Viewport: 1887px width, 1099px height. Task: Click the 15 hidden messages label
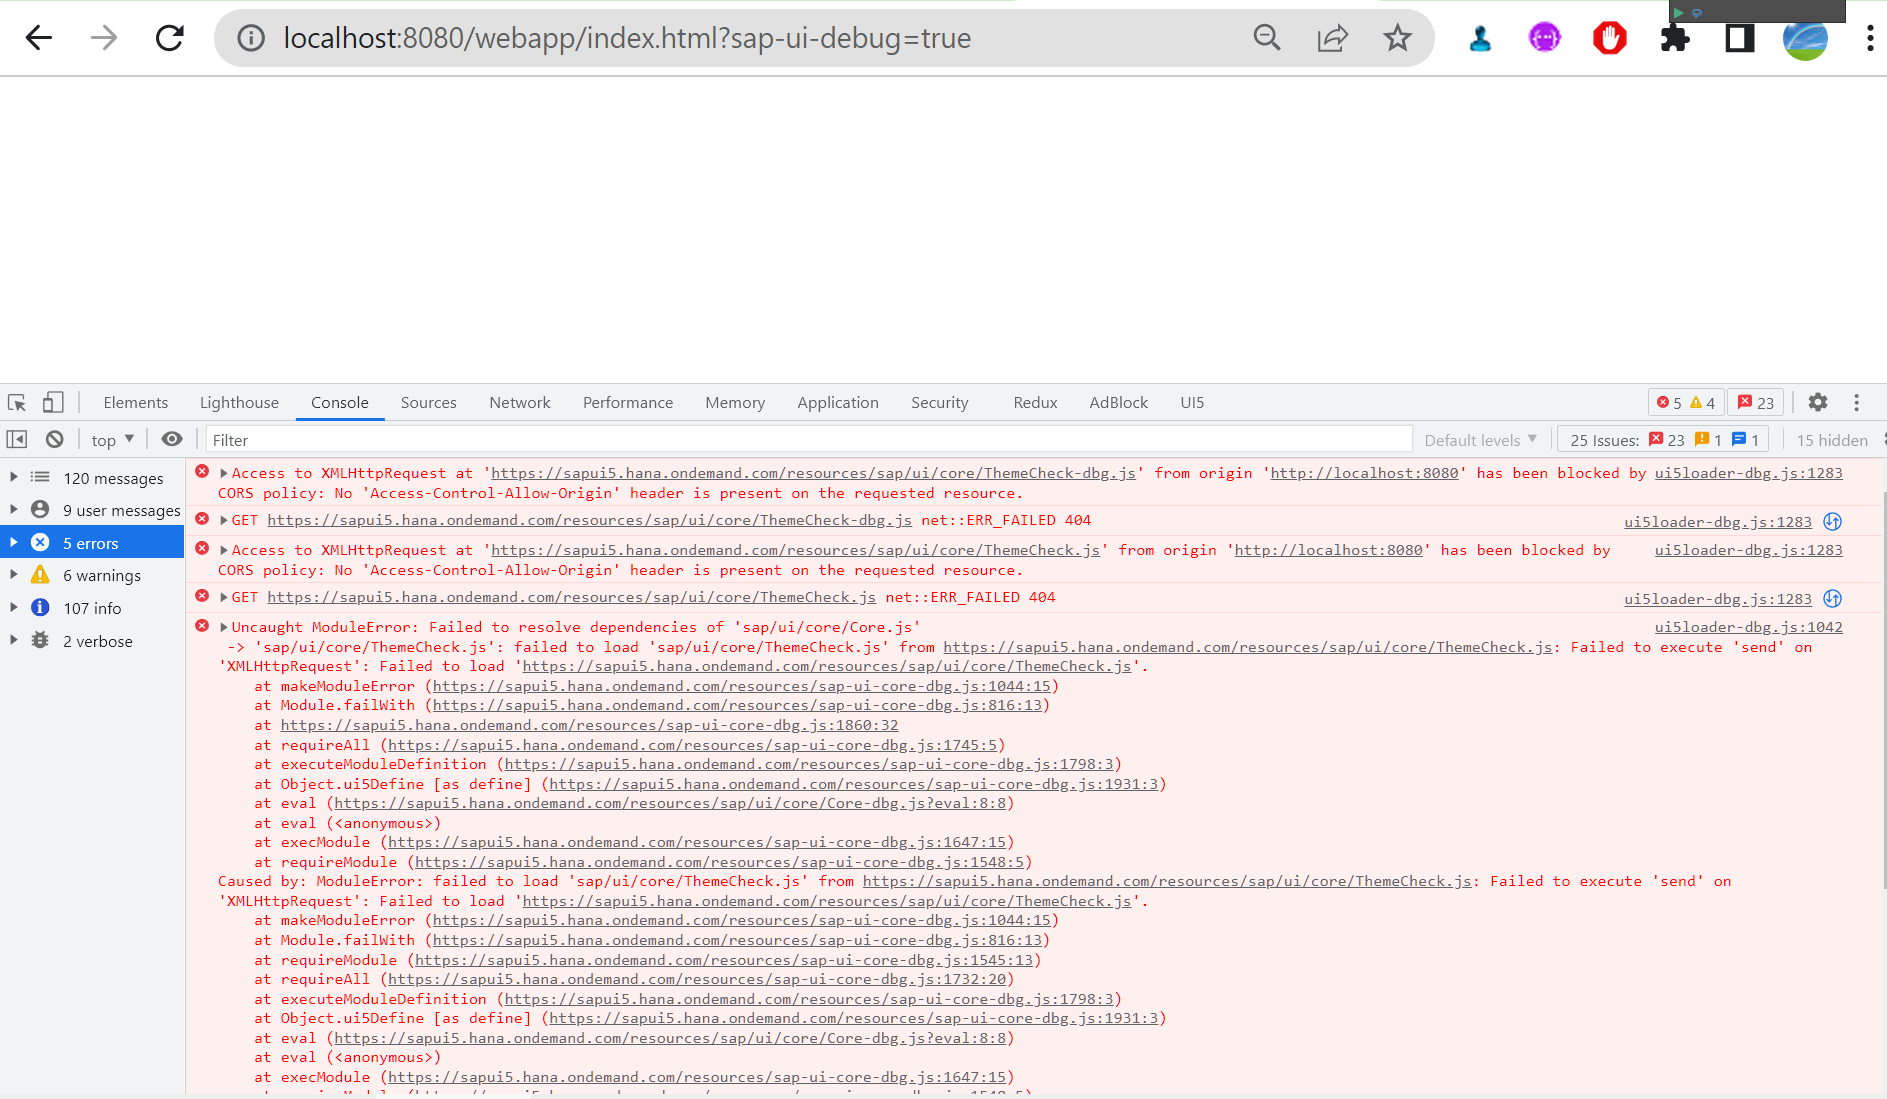1832,440
